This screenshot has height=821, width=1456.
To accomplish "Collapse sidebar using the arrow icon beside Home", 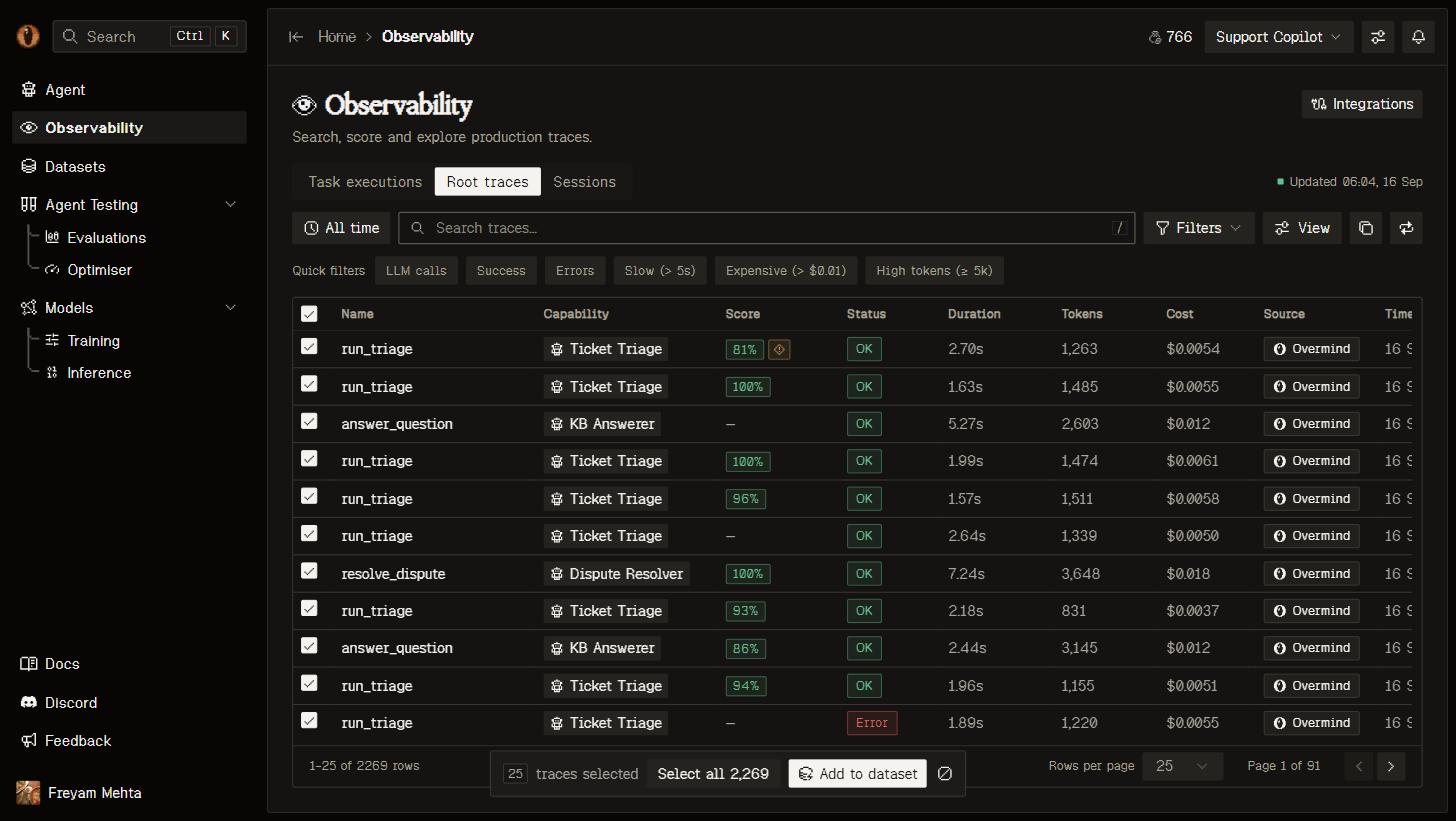I will (296, 37).
